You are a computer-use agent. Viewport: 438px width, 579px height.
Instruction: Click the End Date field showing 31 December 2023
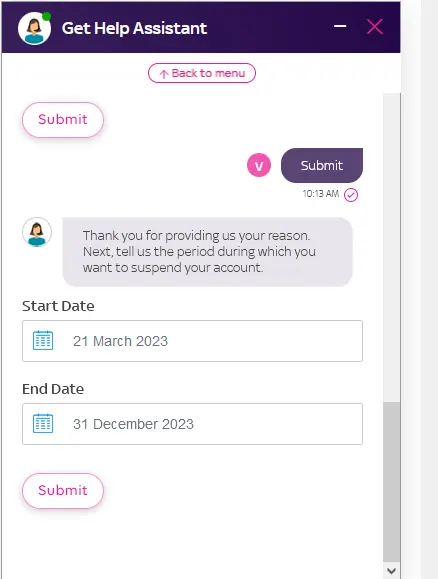click(192, 424)
